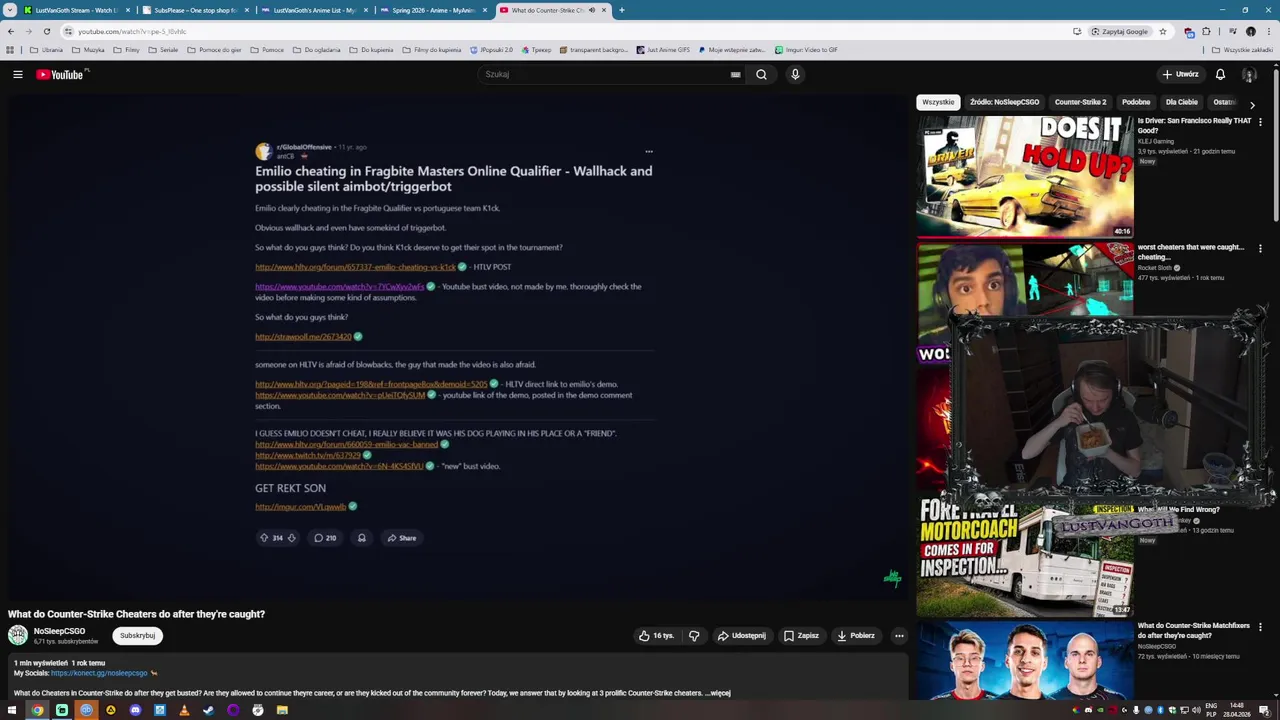Open the taskbar clock showing 14:48
The width and height of the screenshot is (1280, 720).
1237,710
